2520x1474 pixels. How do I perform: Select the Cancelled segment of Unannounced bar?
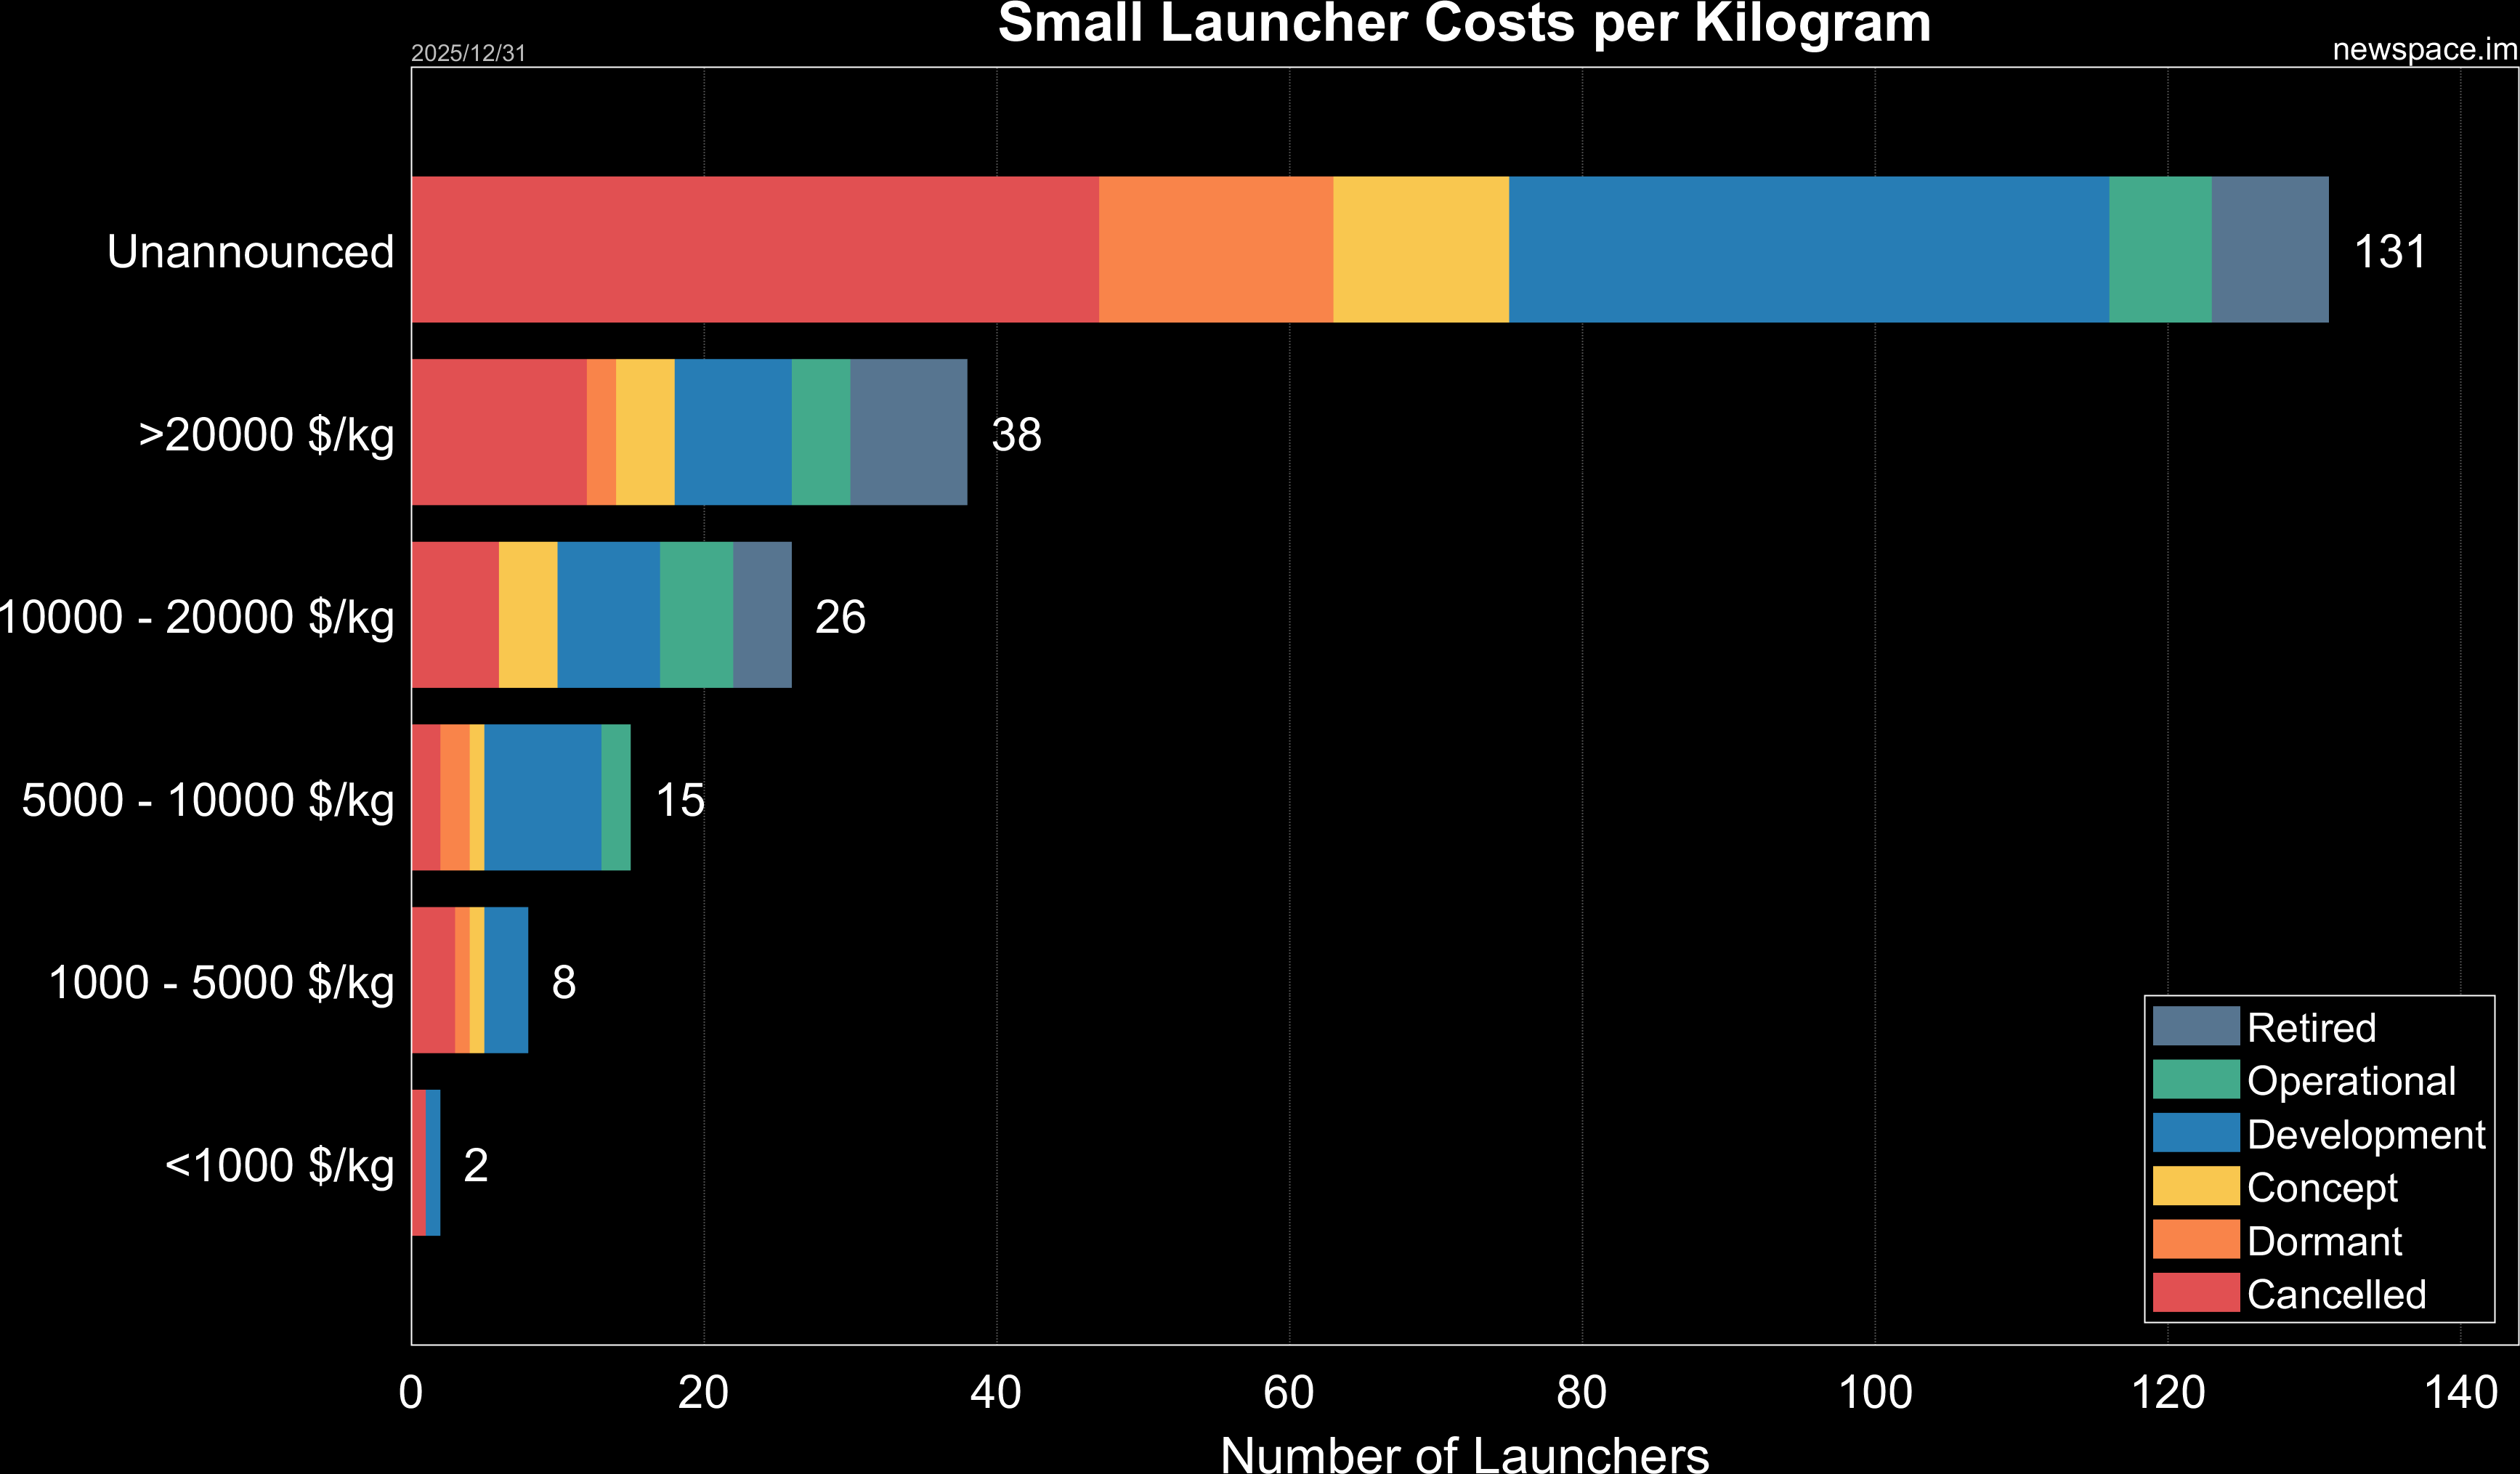point(755,250)
